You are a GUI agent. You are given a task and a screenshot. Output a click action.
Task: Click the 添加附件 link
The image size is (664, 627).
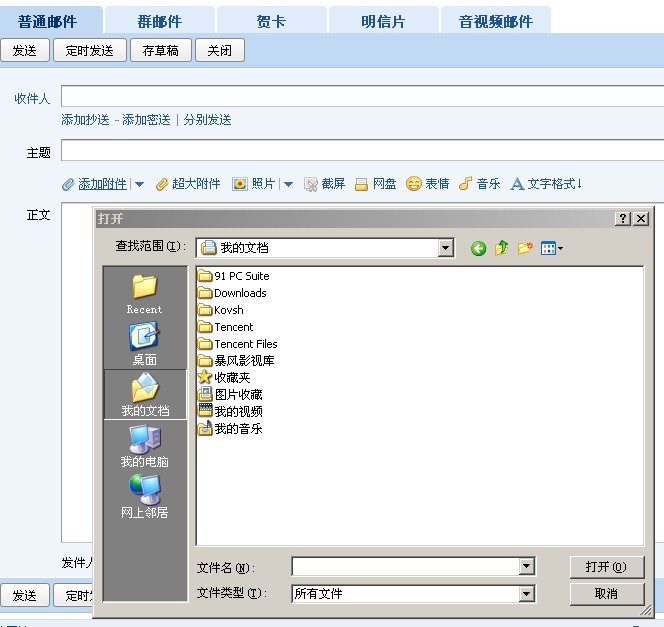102,184
